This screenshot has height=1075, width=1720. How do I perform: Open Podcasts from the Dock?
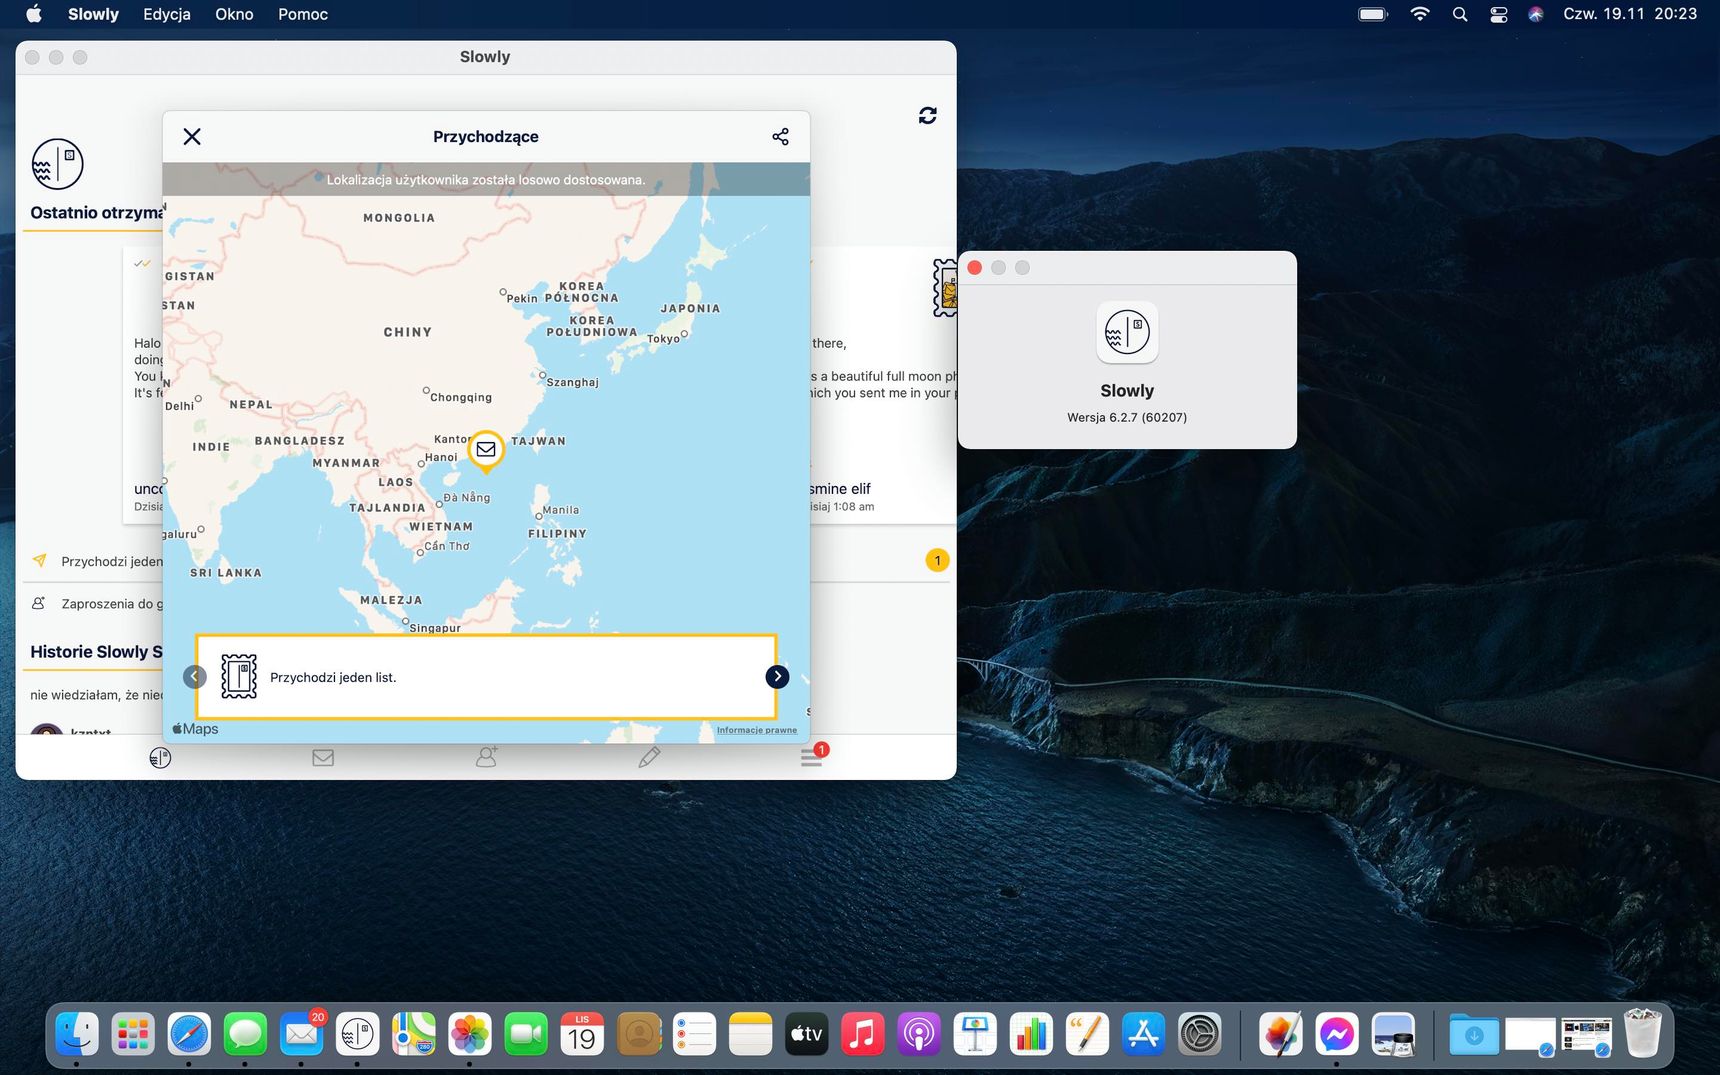[918, 1034]
